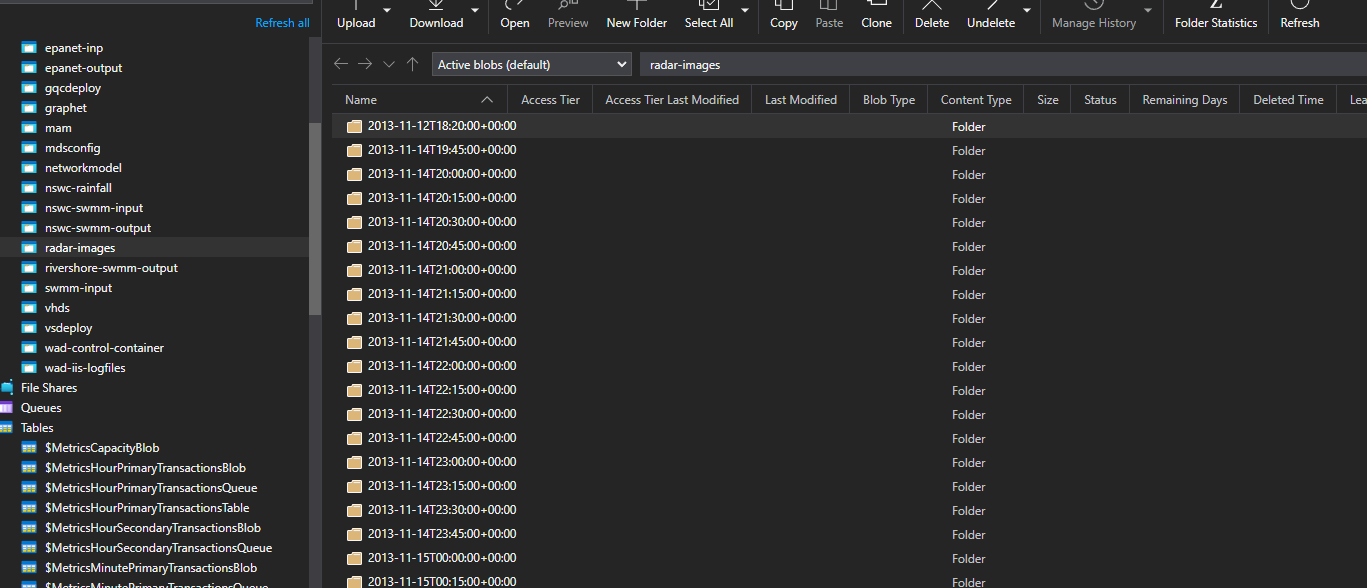Open the vsdeploy container

click(69, 328)
